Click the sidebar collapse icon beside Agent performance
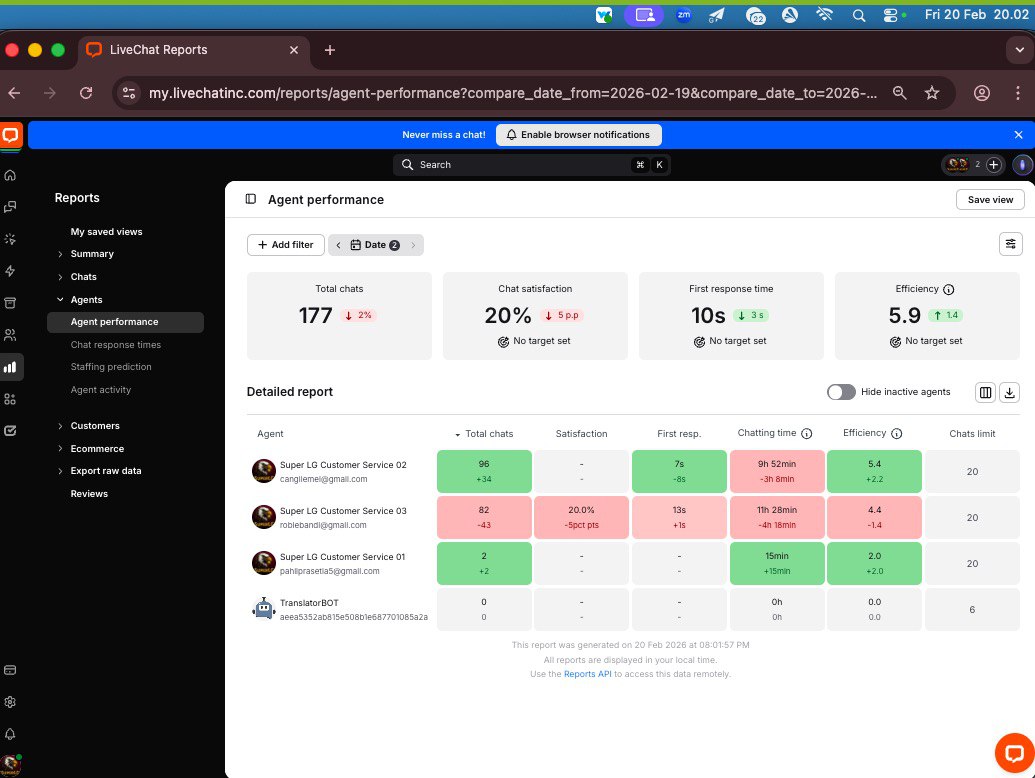 tap(251, 199)
